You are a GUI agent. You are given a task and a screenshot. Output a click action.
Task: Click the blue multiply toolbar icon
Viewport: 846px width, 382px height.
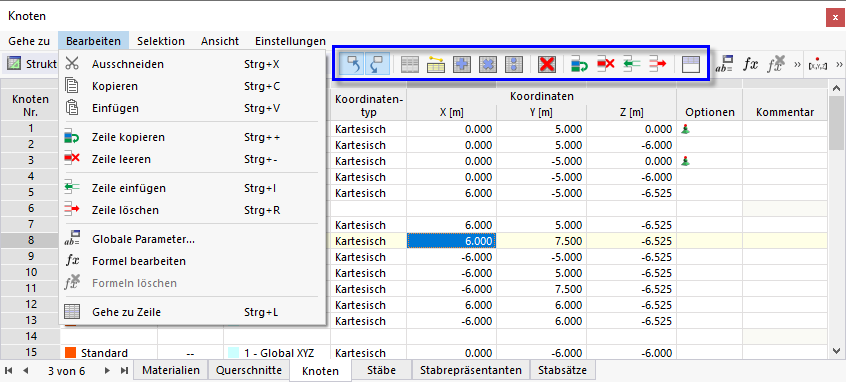click(x=488, y=65)
